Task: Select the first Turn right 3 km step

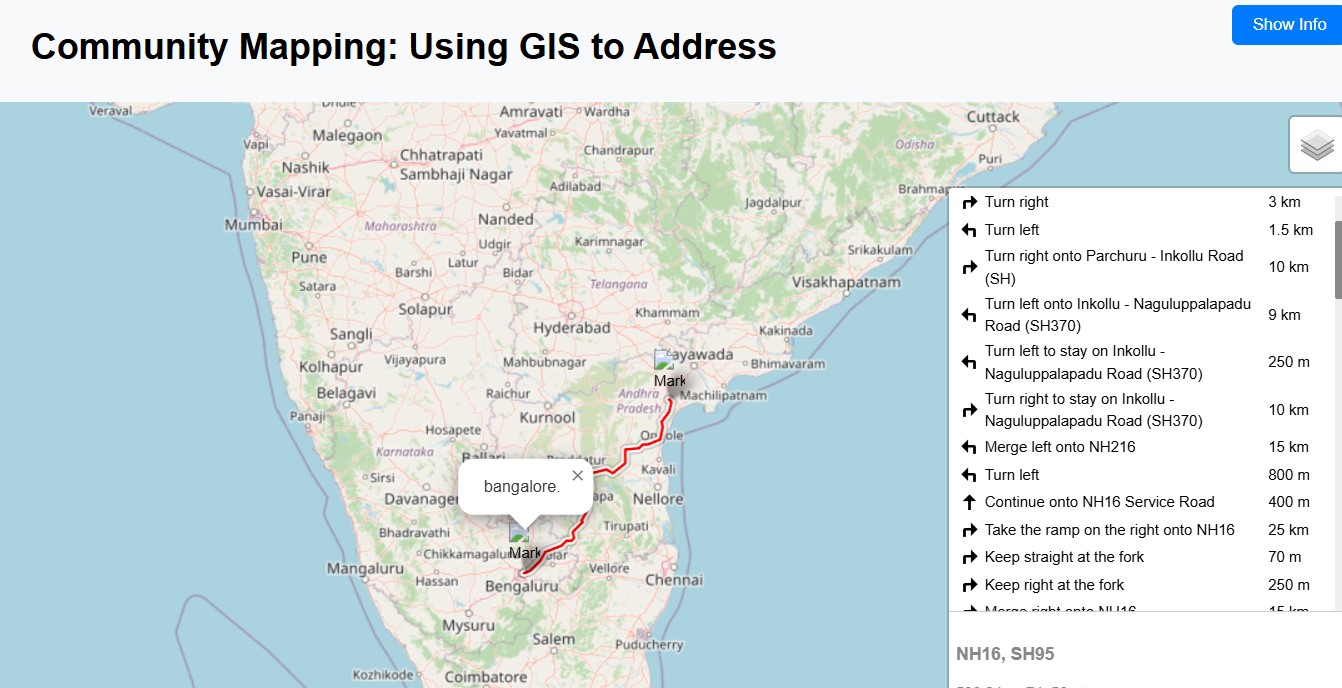Action: (x=1016, y=202)
